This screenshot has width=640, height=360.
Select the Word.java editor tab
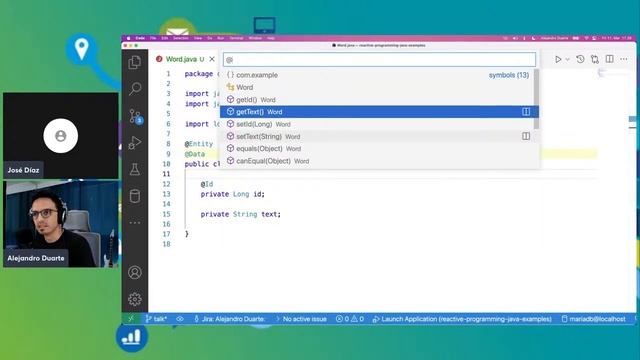(184, 59)
